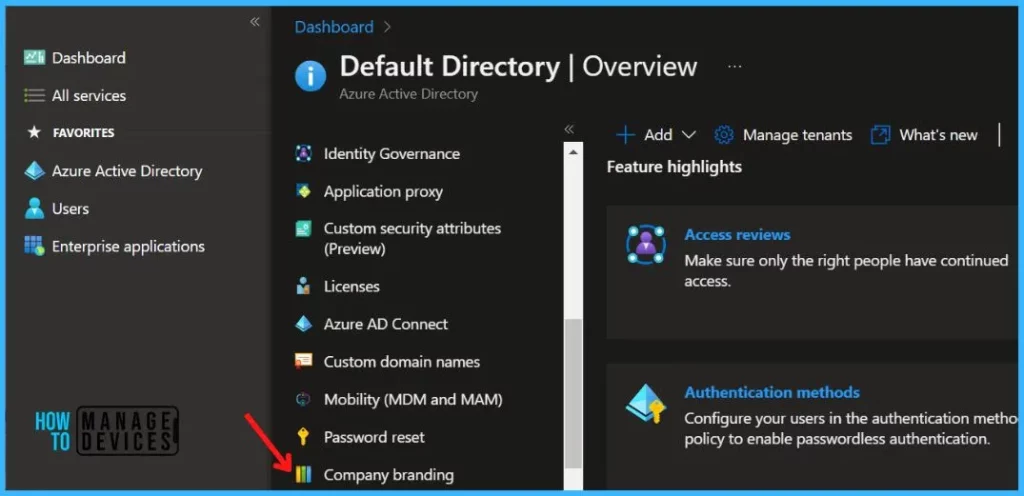Collapse the directory resource menu
Image resolution: width=1024 pixels, height=496 pixels.
point(569,129)
